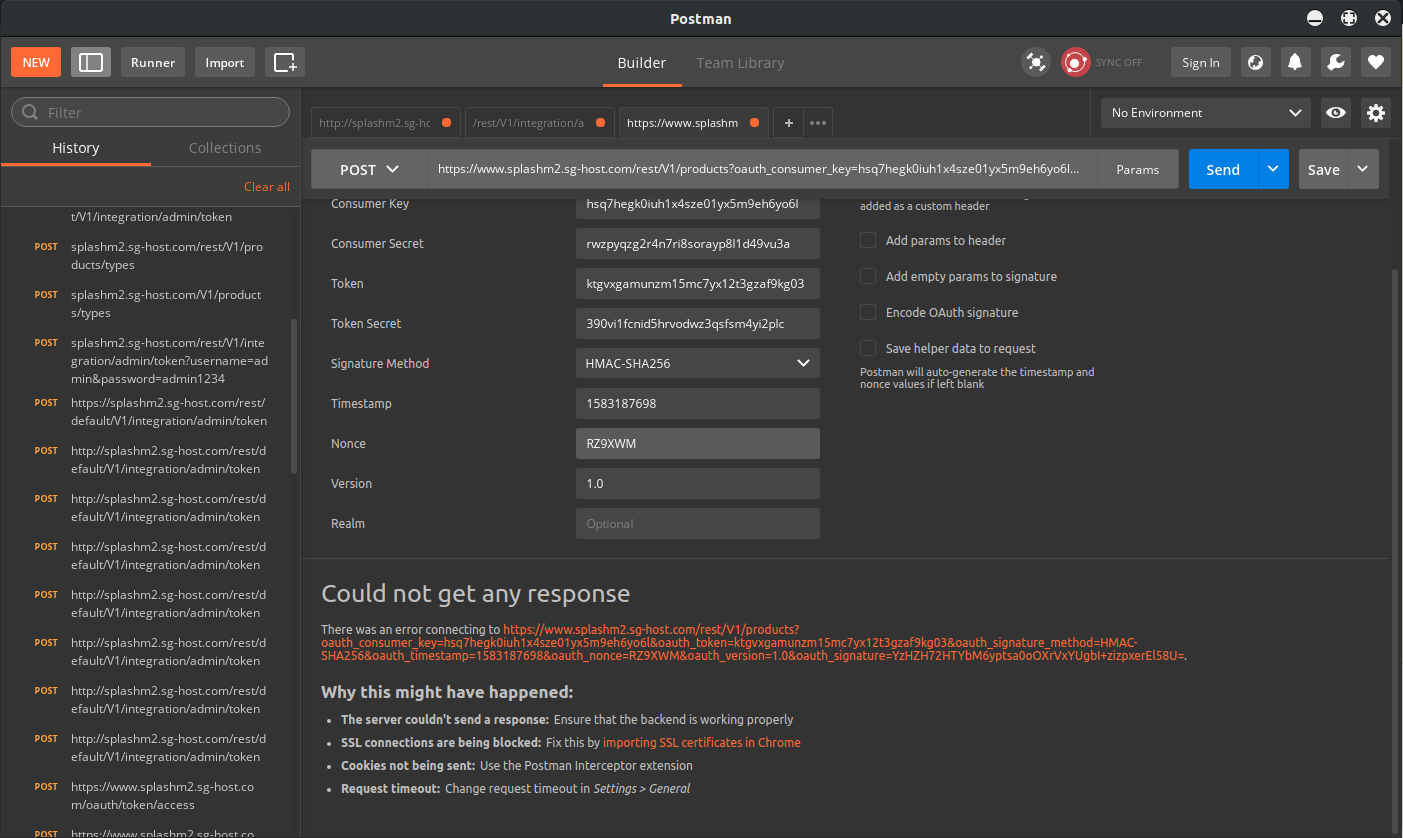1403x838 pixels.
Task: Click the interceptor satellite icon
Action: 1036,62
